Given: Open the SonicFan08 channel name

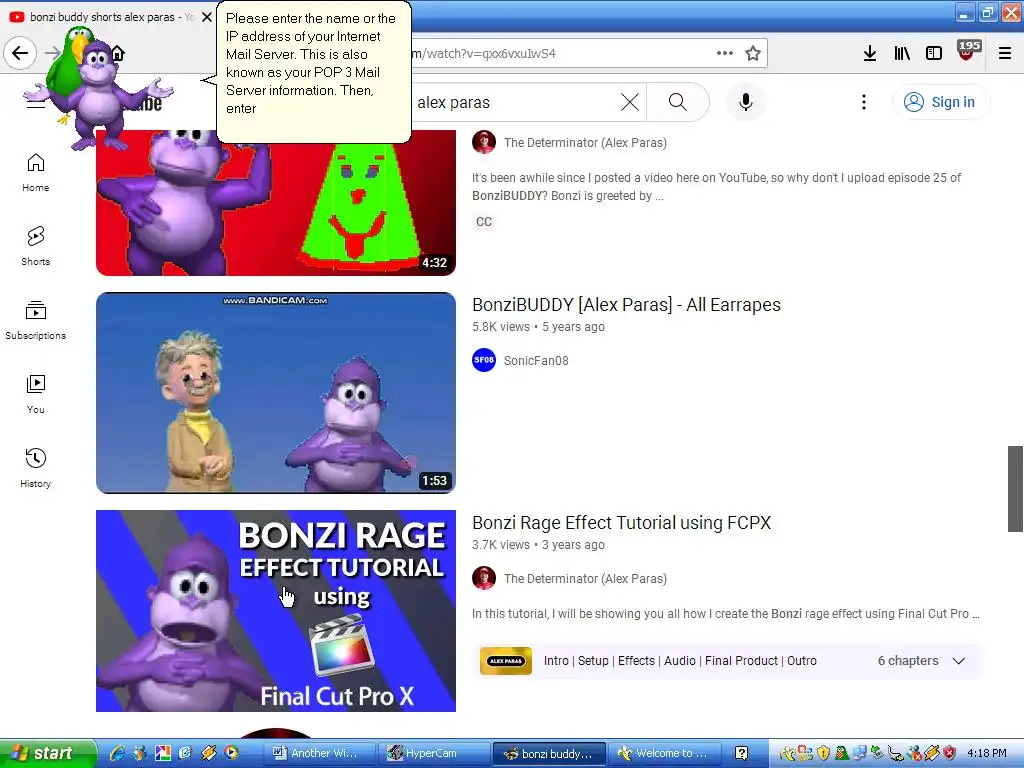Looking at the screenshot, I should (536, 360).
